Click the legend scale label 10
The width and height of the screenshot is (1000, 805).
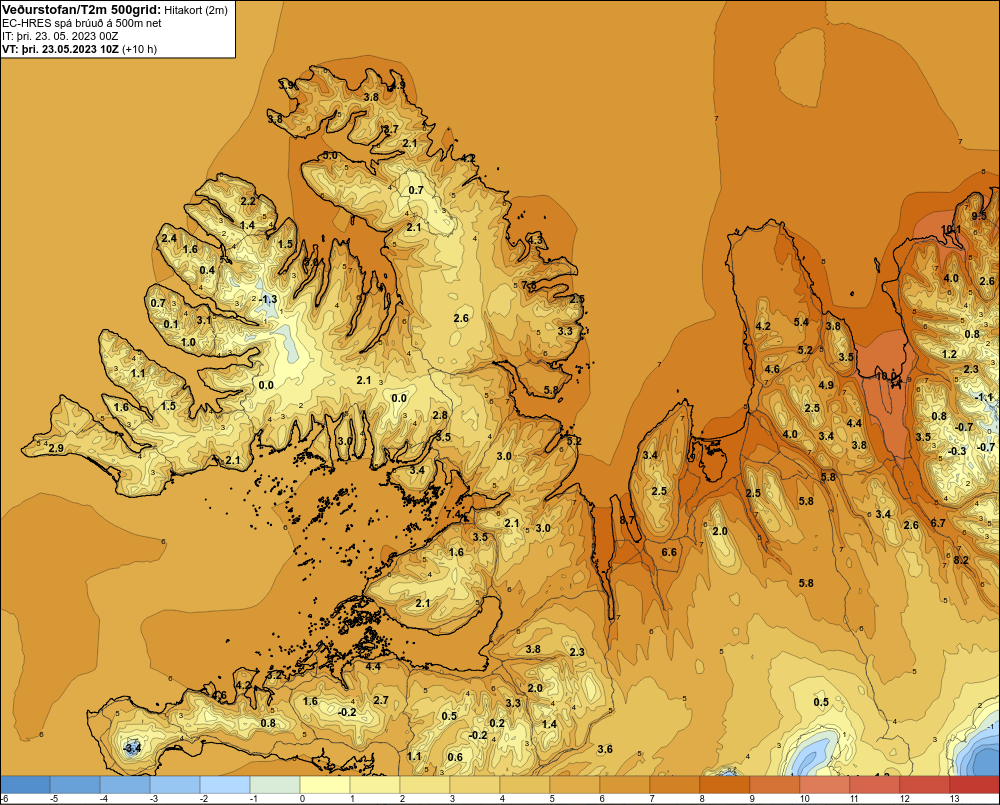805,799
